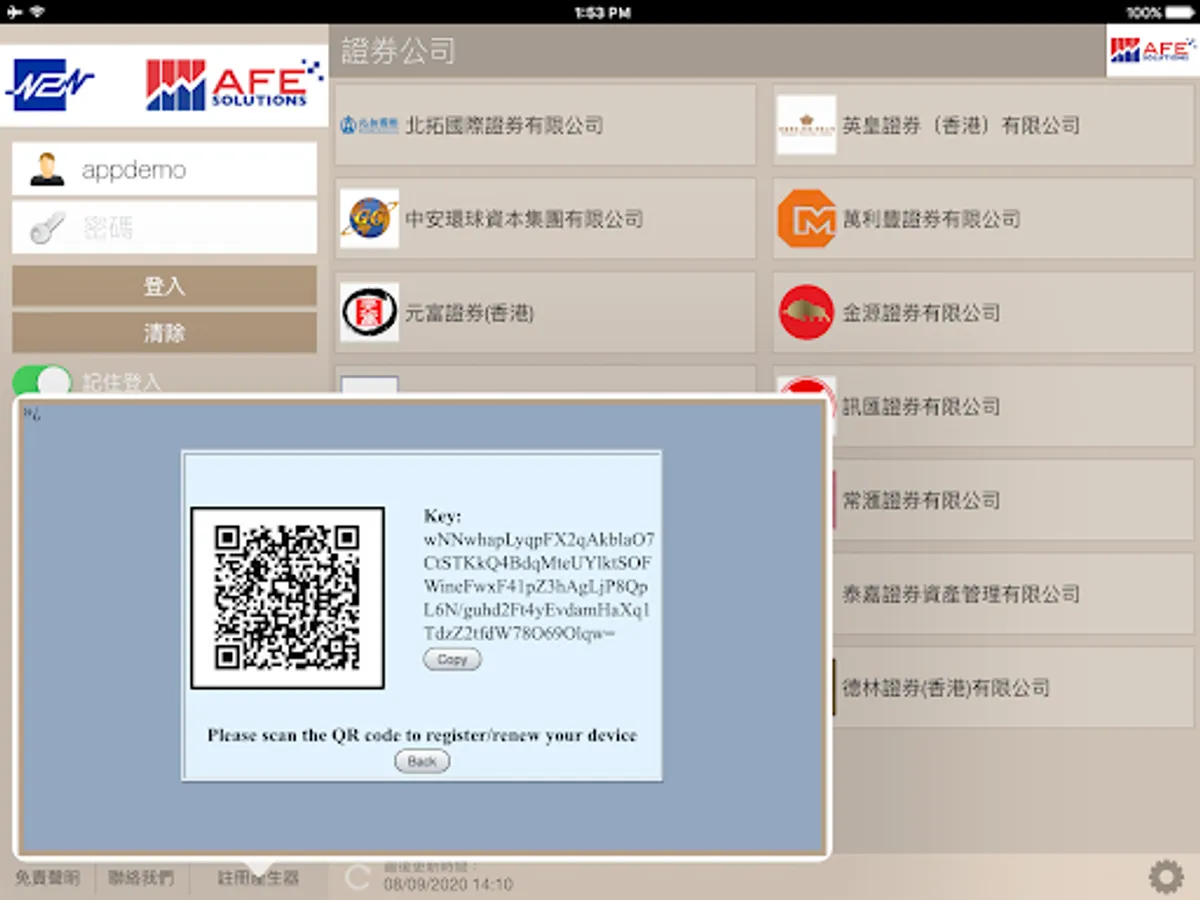This screenshot has height=900, width=1200.
Task: Tap the 元富證券 red seal logo
Action: (x=369, y=312)
